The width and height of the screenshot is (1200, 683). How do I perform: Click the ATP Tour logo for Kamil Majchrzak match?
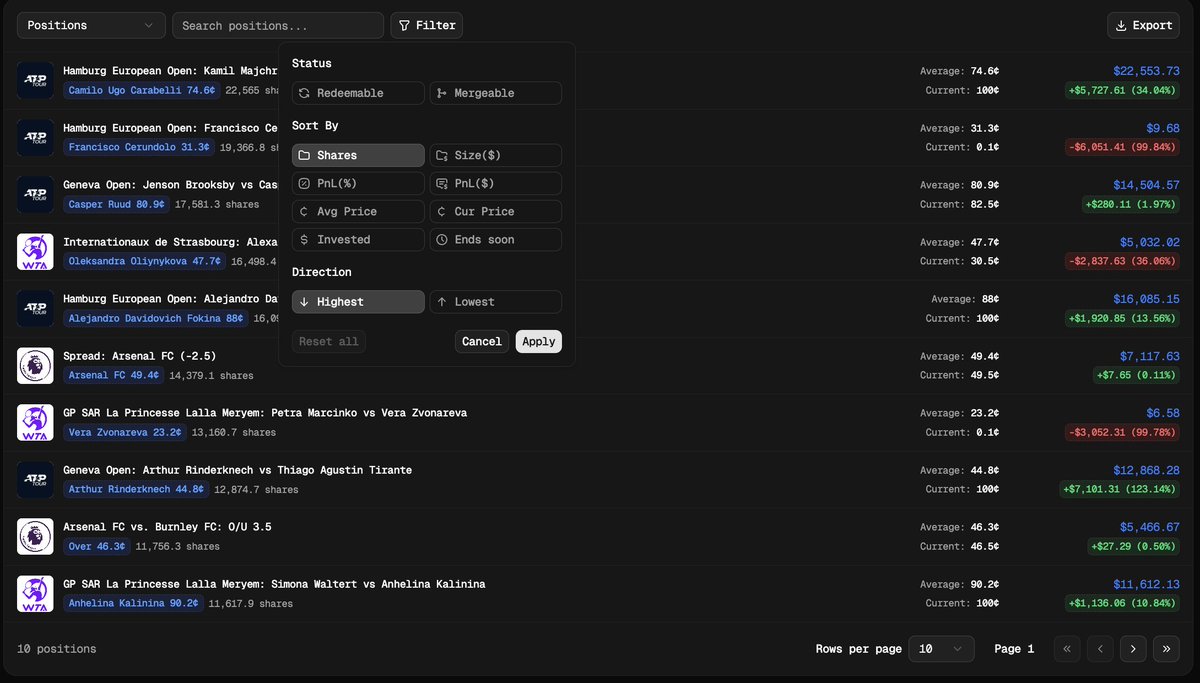pos(35,80)
